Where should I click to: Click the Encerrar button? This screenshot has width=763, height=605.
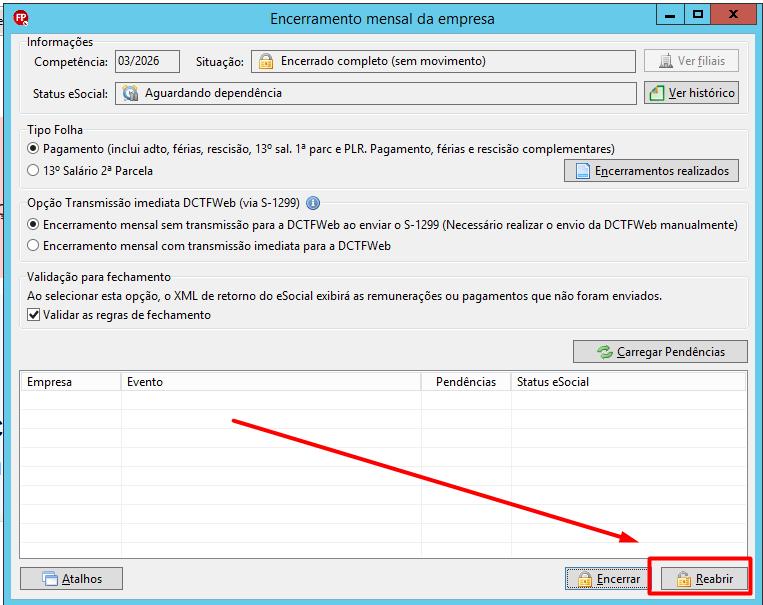coord(608,579)
